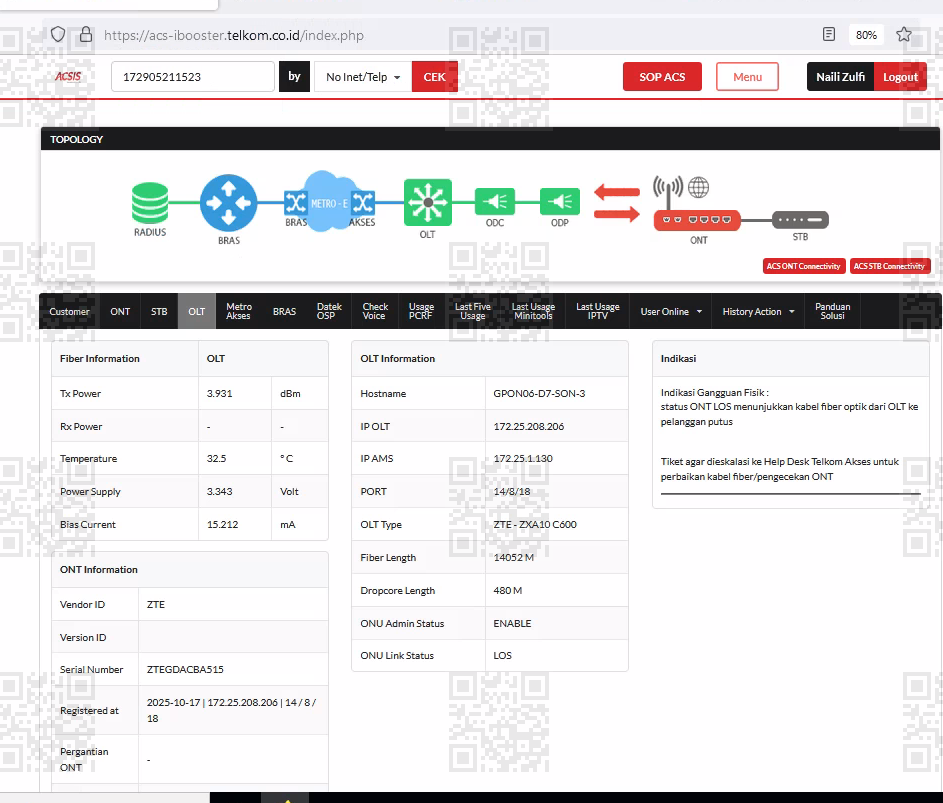Click the green OLT icon in topology
The width and height of the screenshot is (943, 803).
click(428, 202)
